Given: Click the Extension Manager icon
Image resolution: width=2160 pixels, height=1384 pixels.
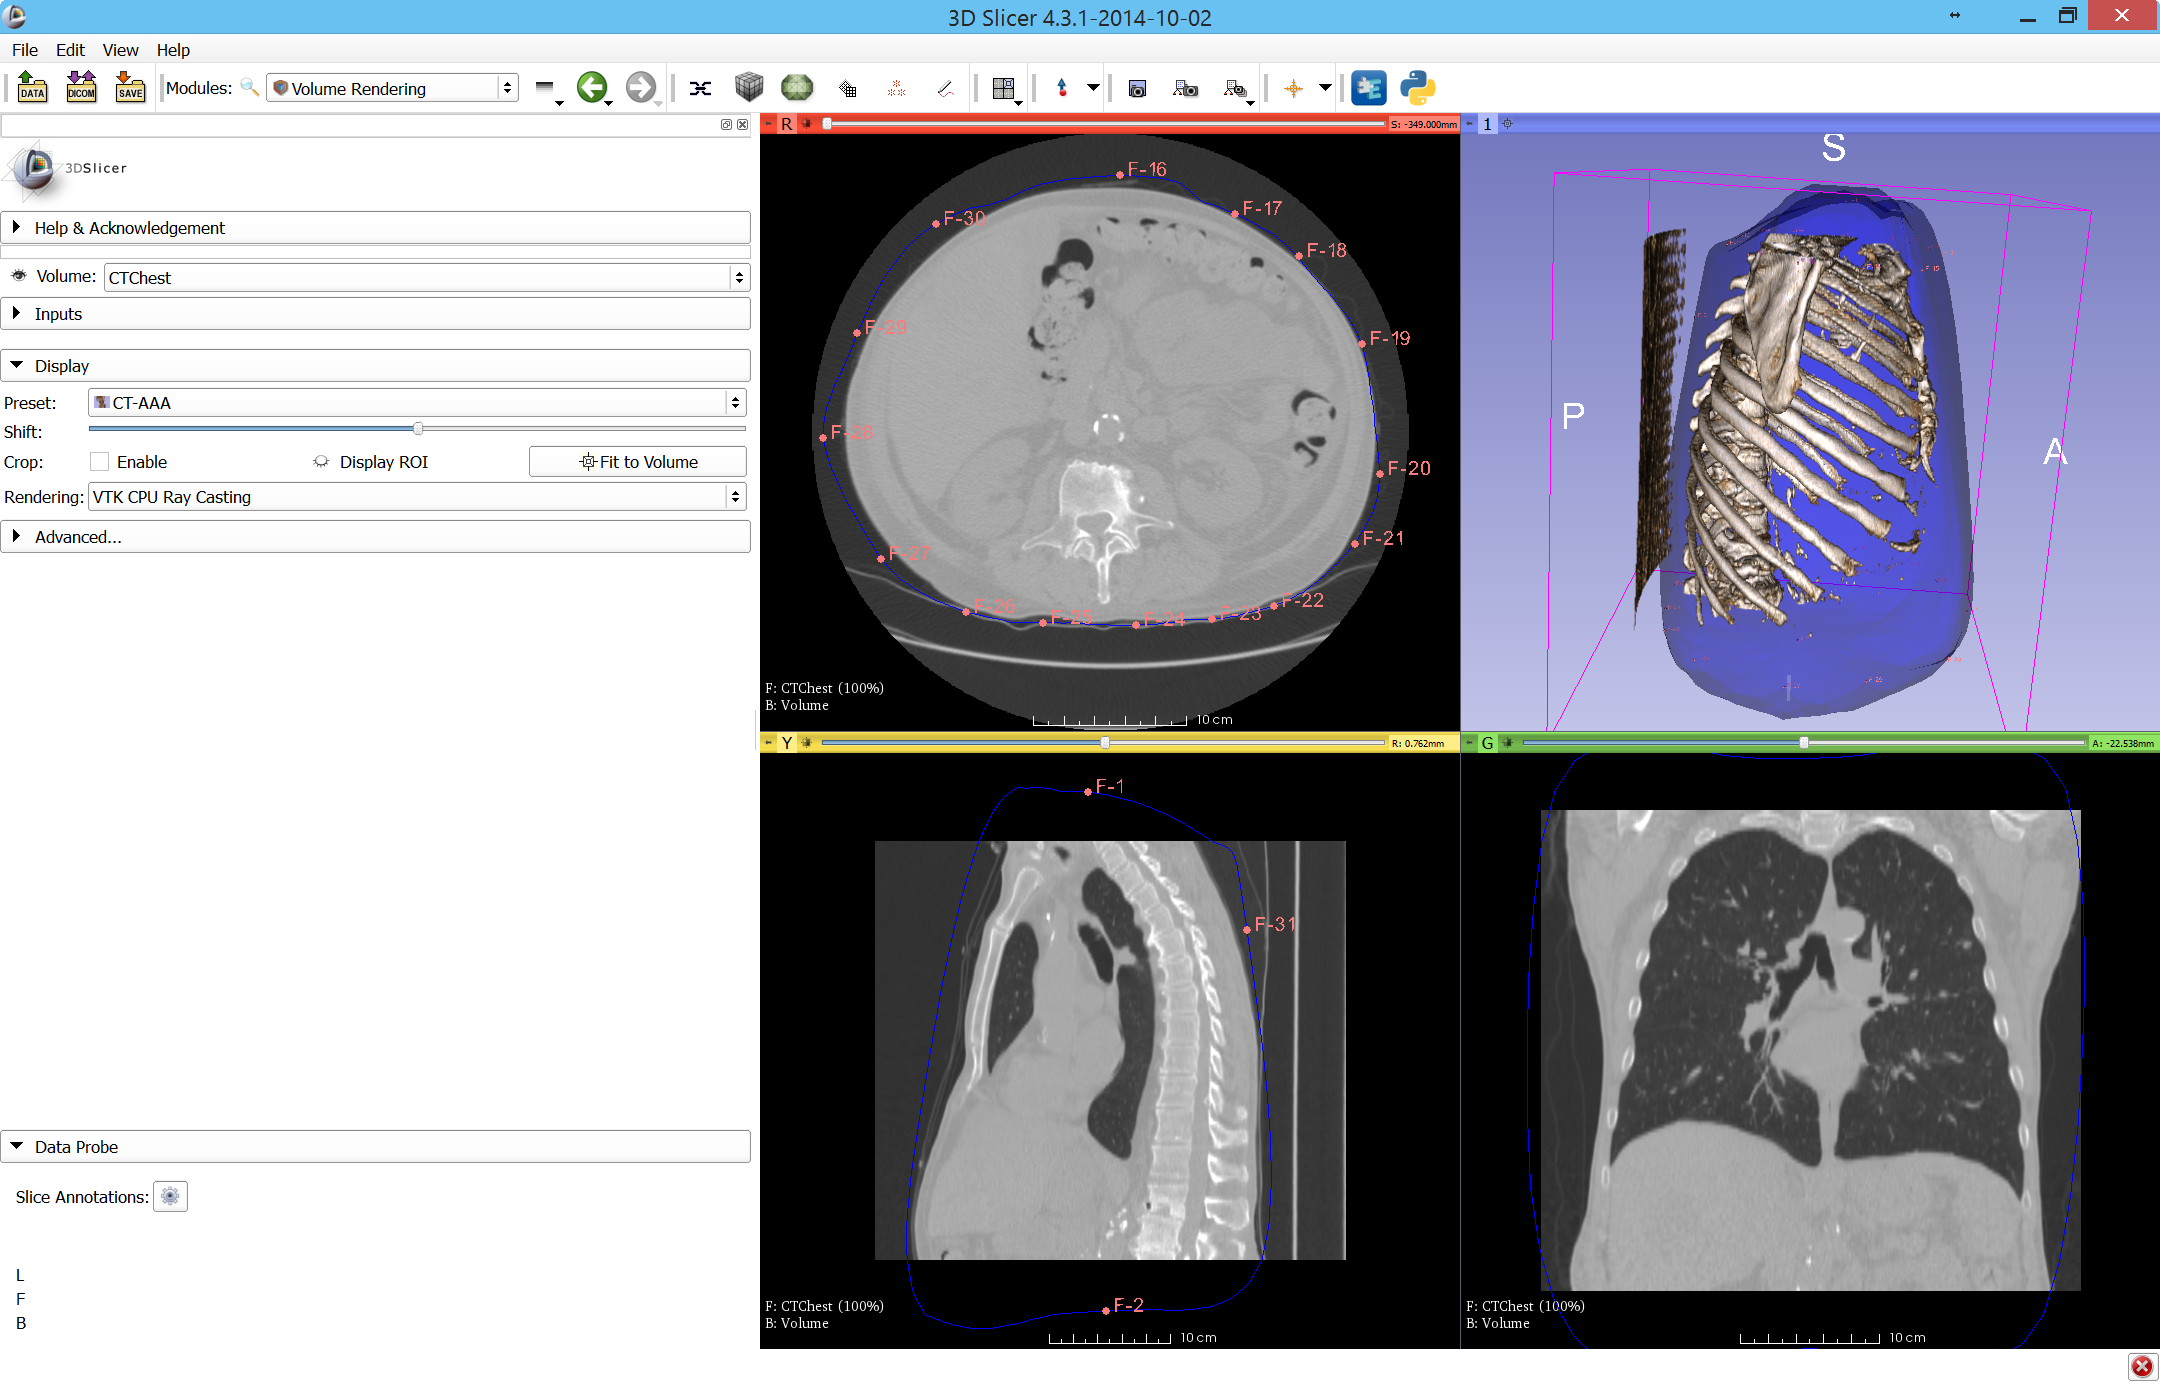Looking at the screenshot, I should 1368,88.
